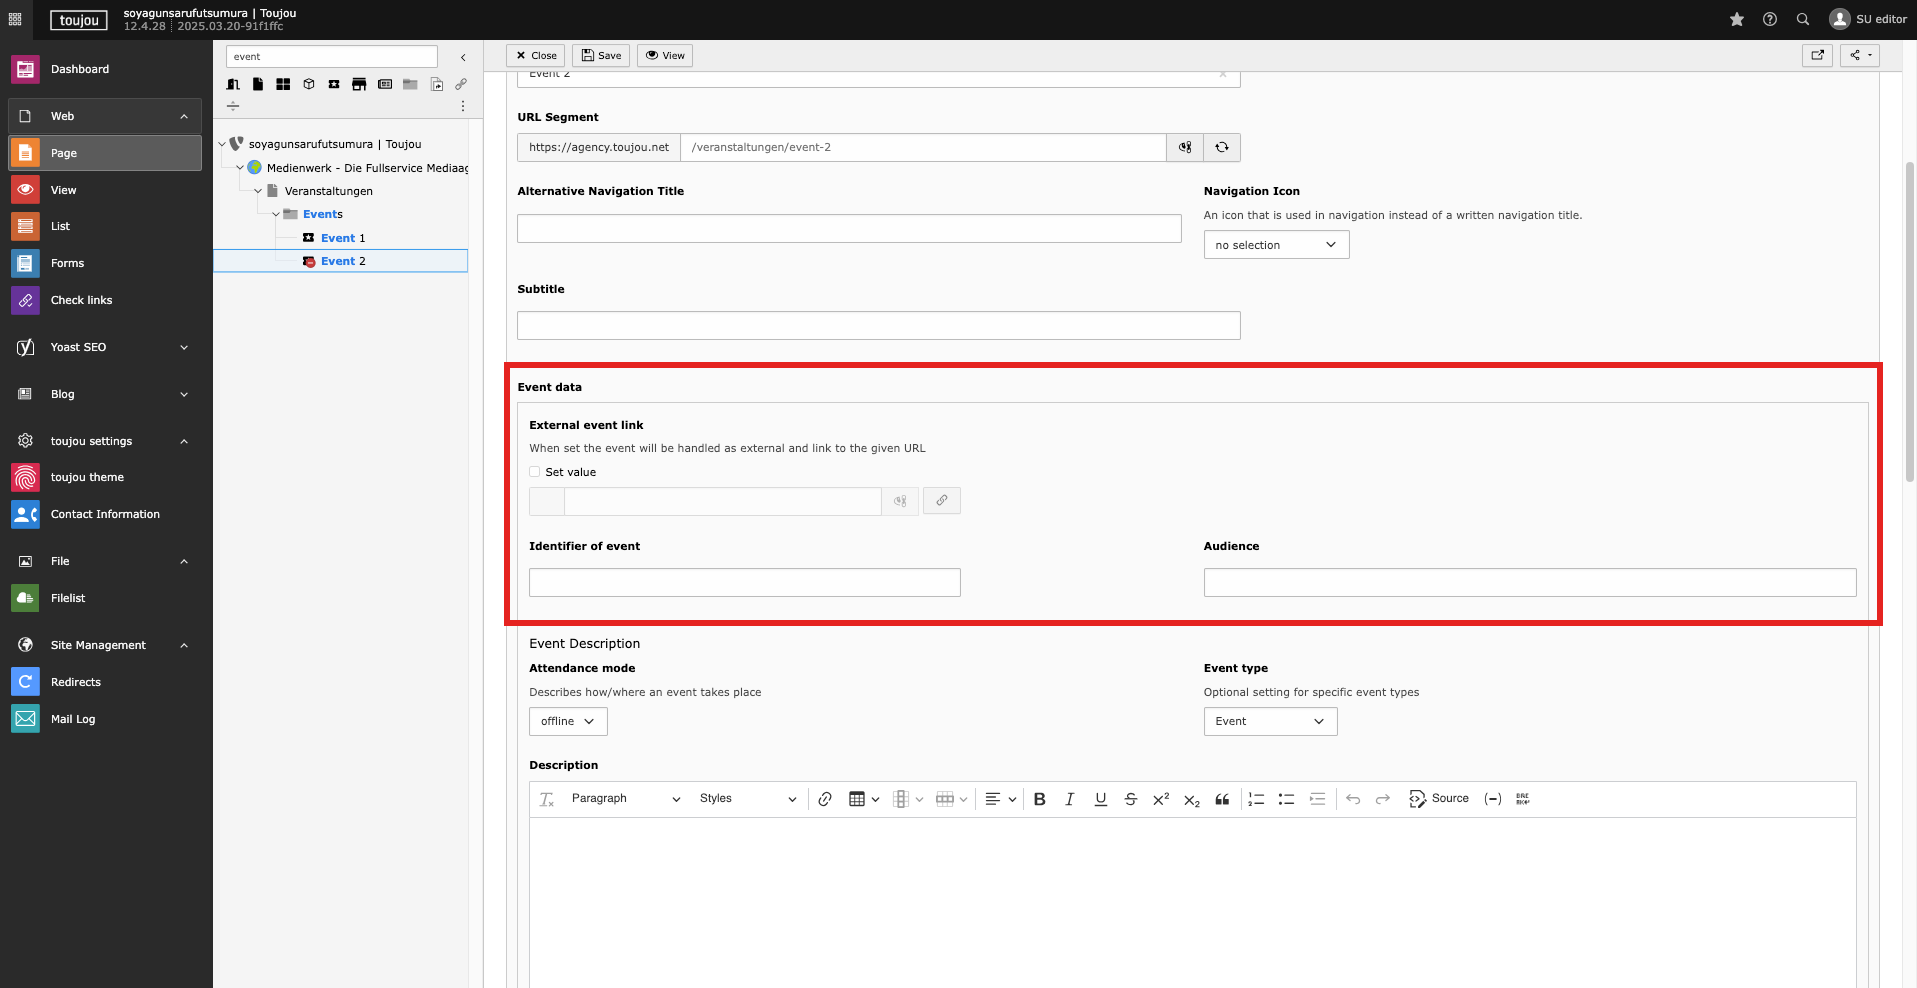
Task: Open the Attendance mode dropdown
Action: (x=568, y=721)
